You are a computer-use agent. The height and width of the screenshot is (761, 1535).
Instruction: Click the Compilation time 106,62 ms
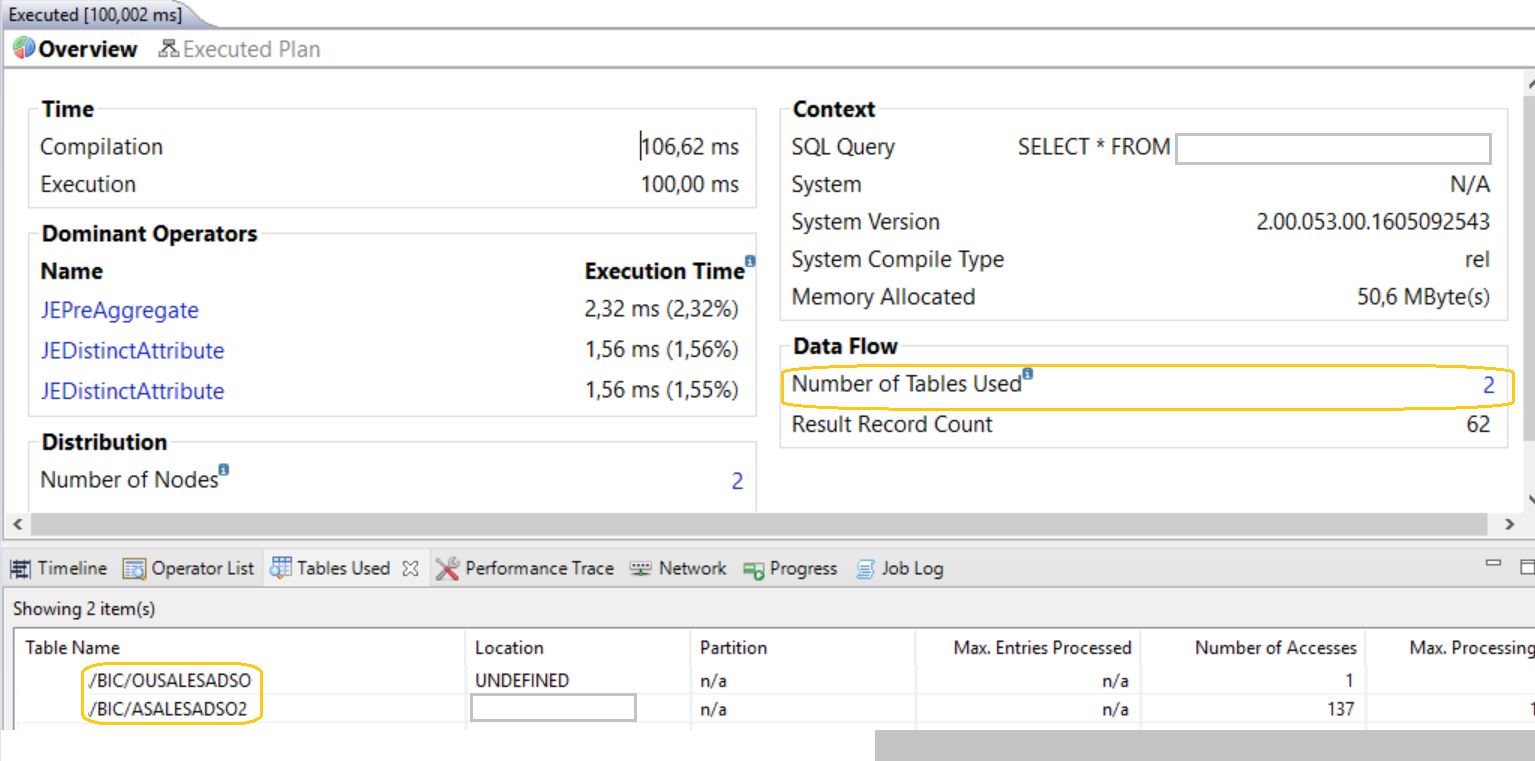click(689, 147)
